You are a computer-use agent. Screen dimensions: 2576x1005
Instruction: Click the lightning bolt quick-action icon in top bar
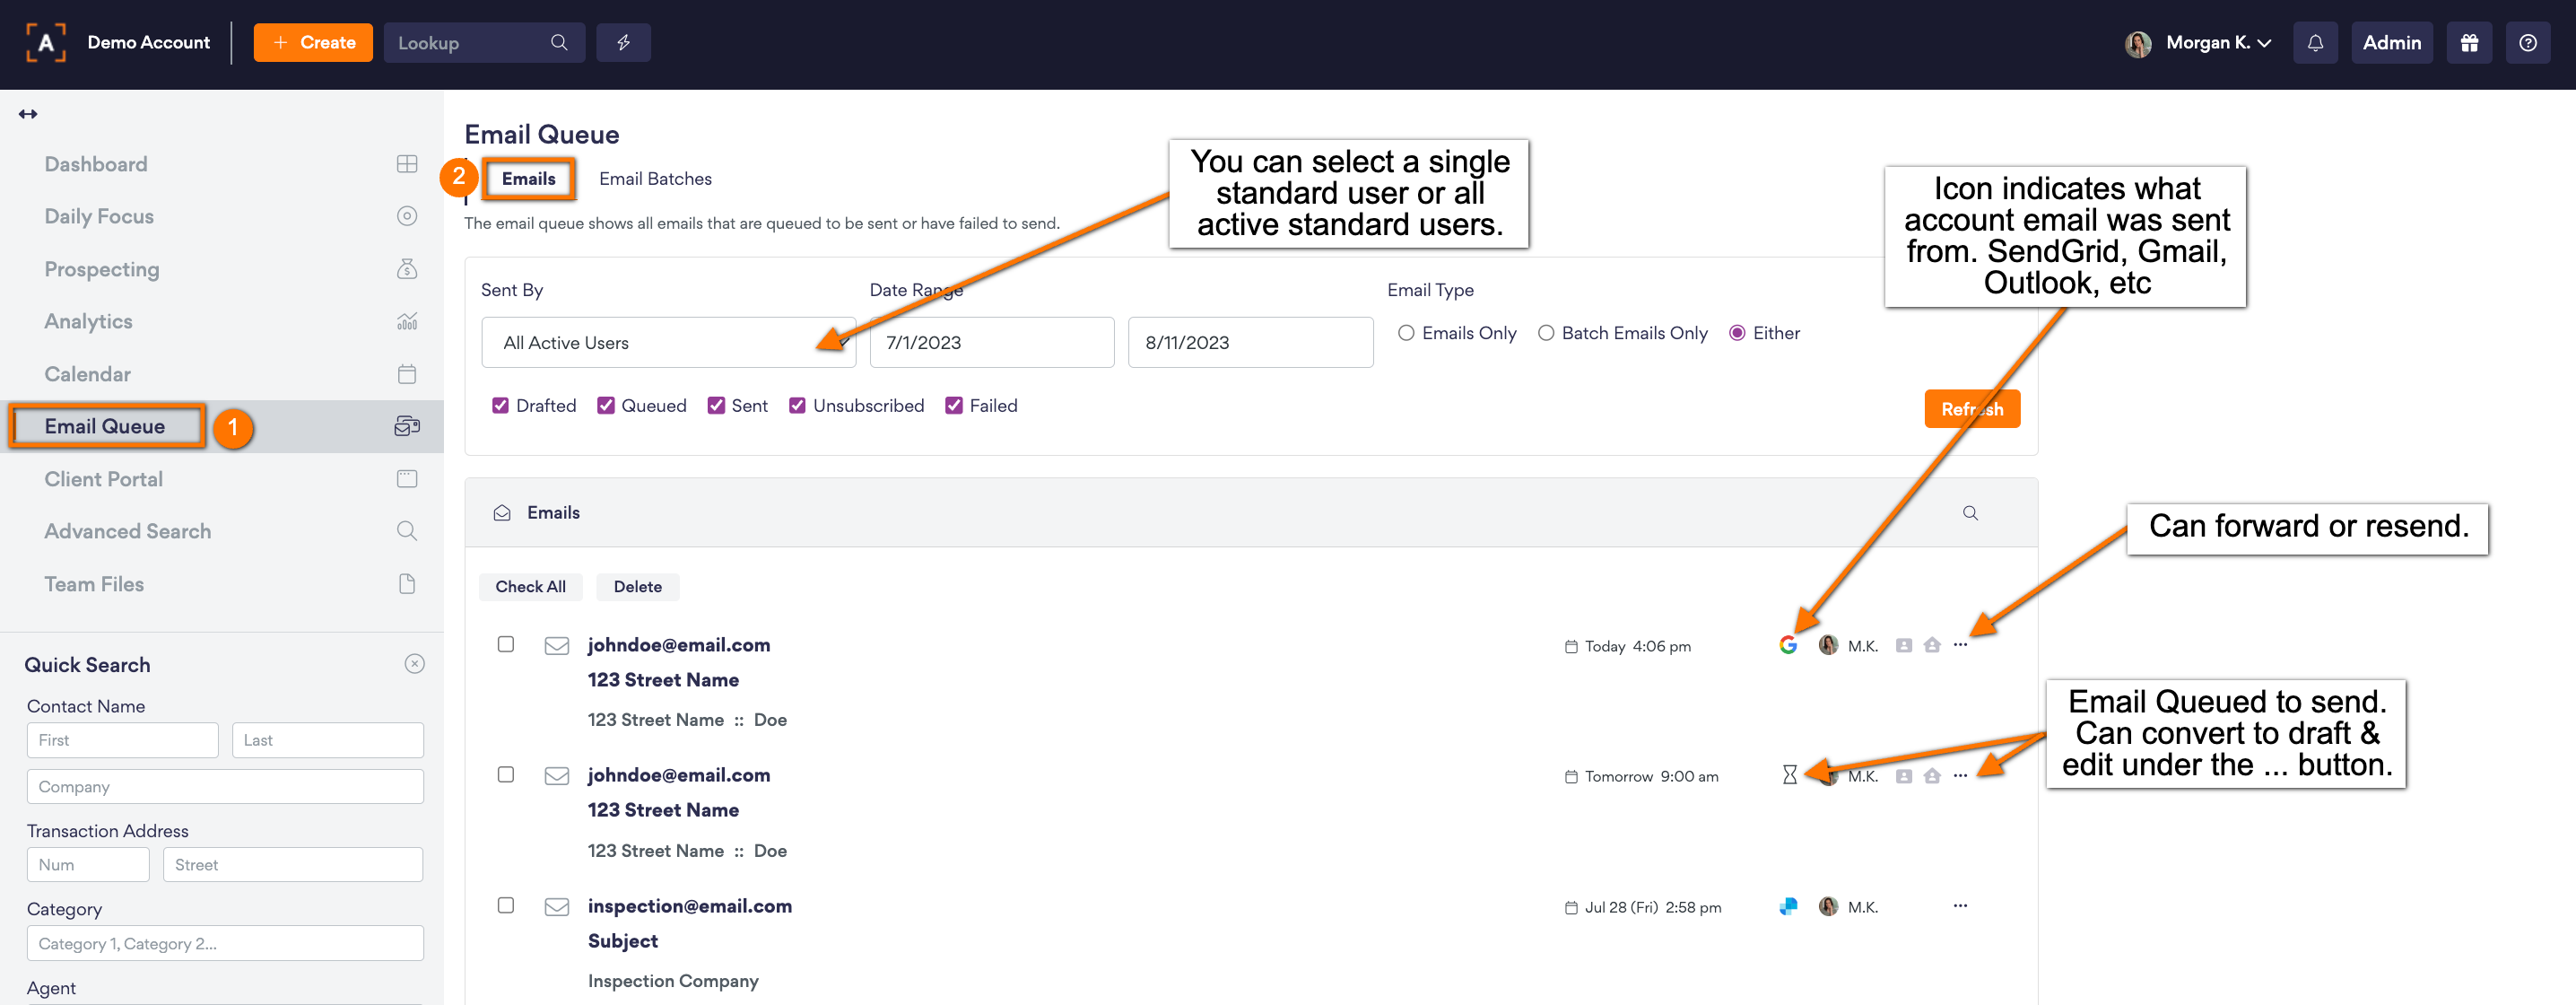[x=623, y=42]
